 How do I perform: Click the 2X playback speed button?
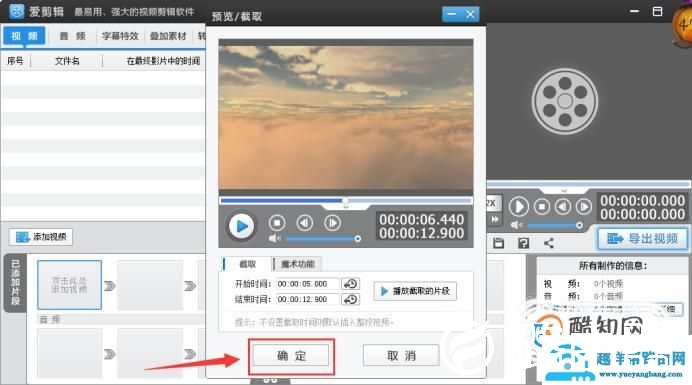click(x=493, y=203)
